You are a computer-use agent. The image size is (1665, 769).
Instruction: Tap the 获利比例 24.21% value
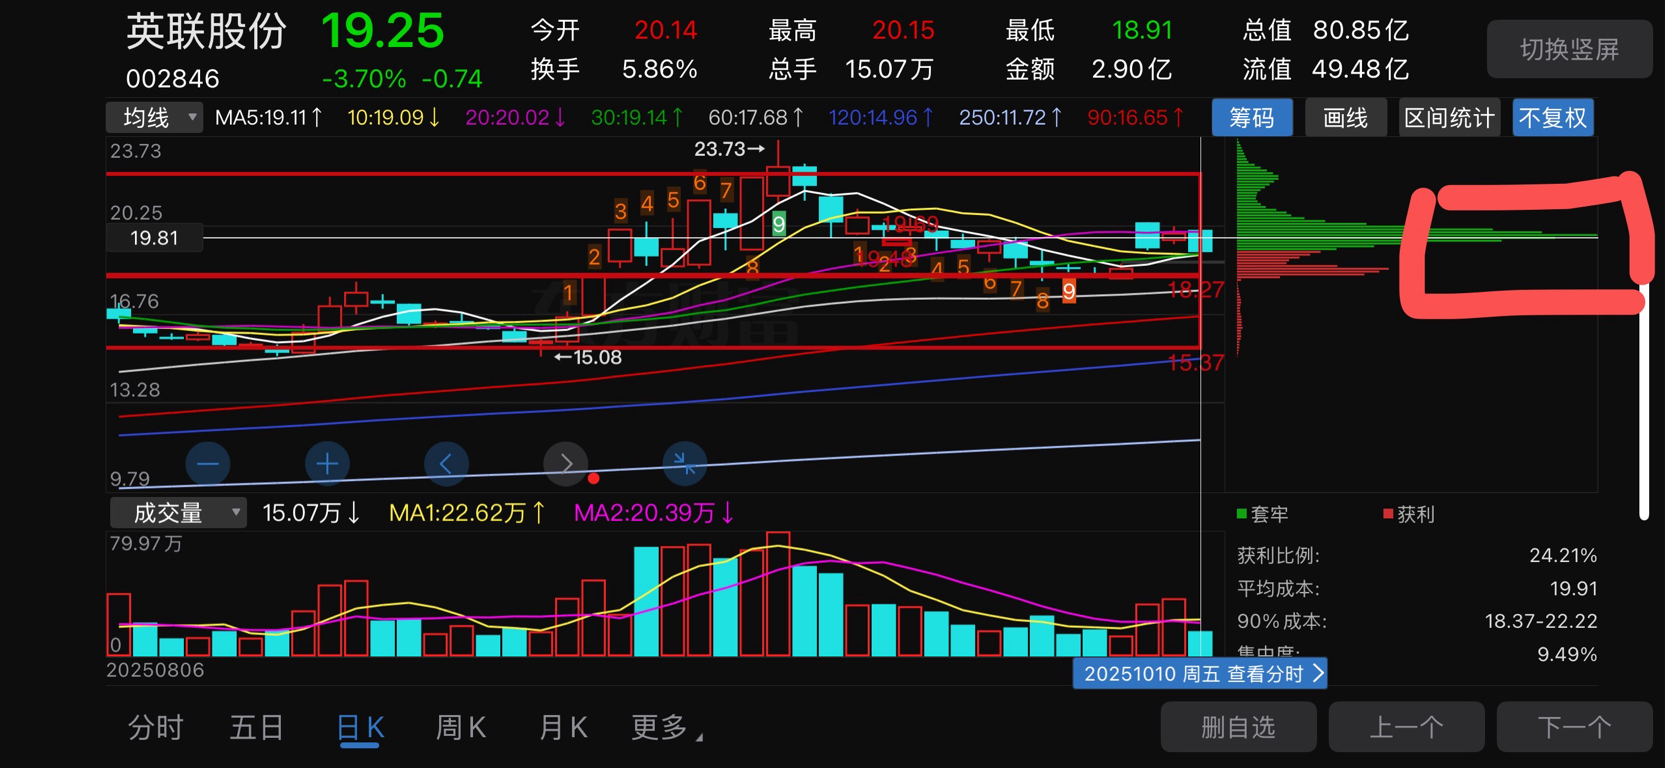[1563, 556]
